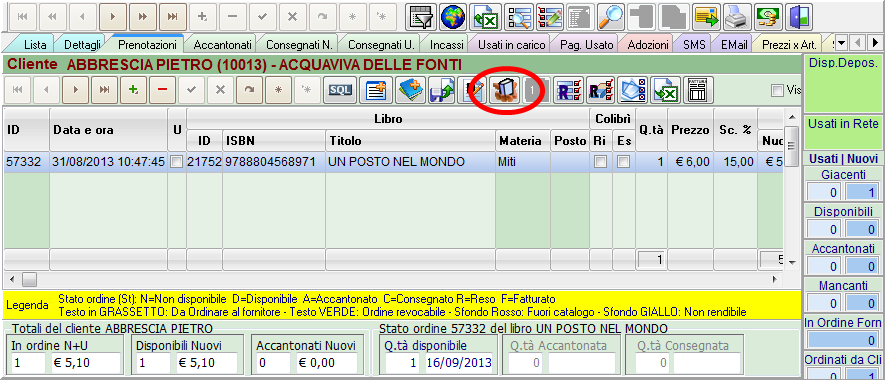Go to last reservation in lower navigator
Image resolution: width=885 pixels, height=380 pixels.
[x=104, y=90]
